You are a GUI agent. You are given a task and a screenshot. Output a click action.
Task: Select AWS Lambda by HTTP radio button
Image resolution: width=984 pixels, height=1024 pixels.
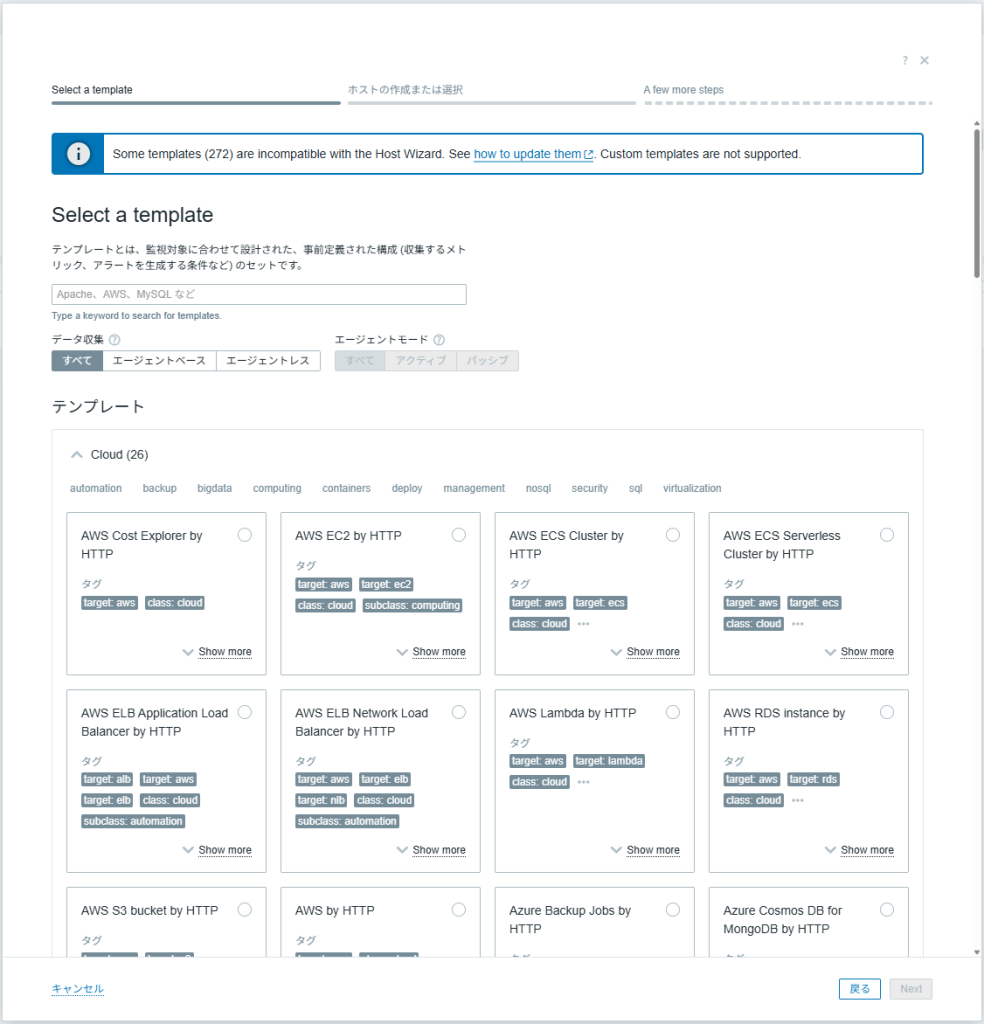click(673, 712)
